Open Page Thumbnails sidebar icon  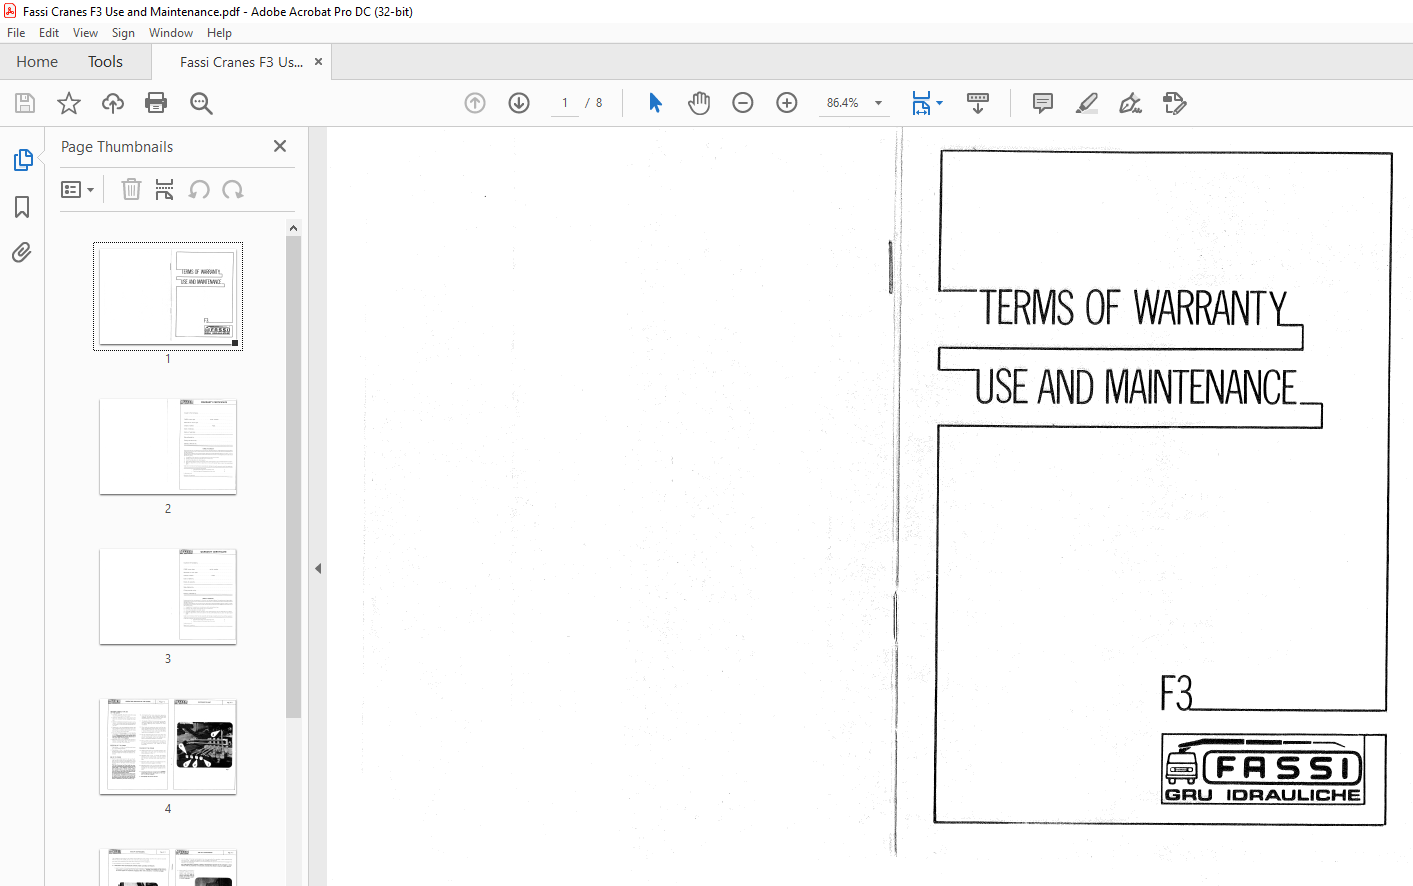(22, 160)
